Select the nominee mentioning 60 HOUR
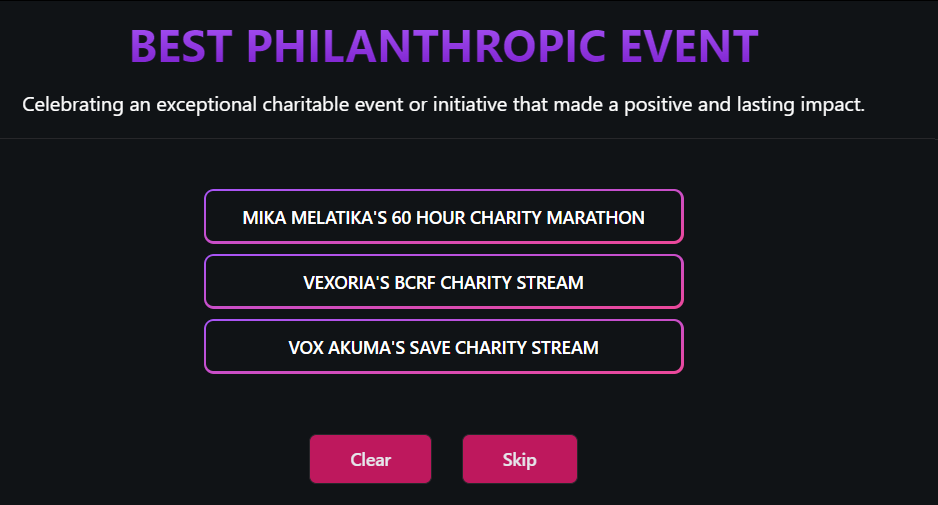The width and height of the screenshot is (938, 505). [443, 217]
